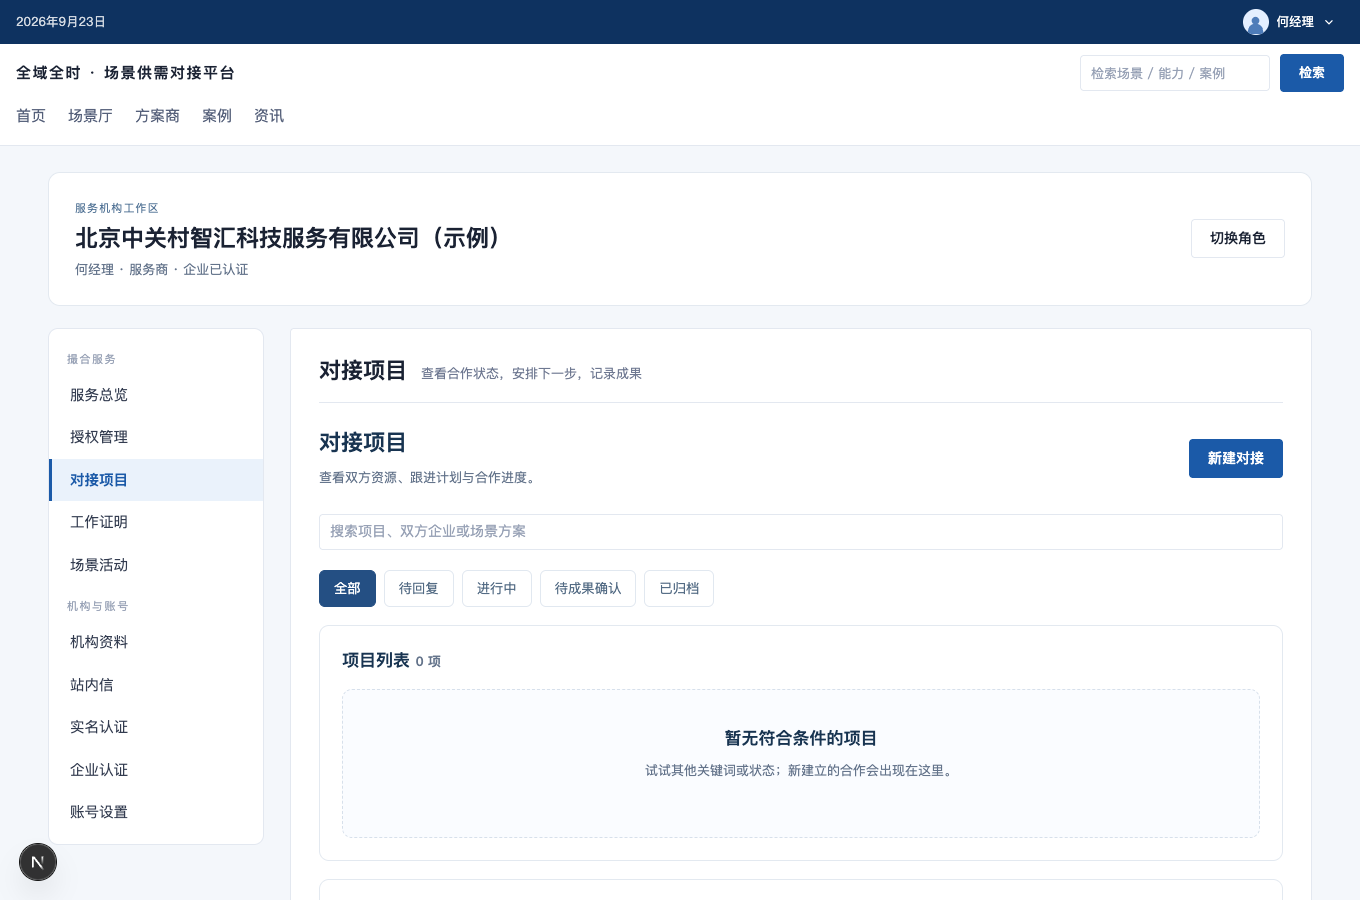Go to the 场景厅 nav item
Image resolution: width=1360 pixels, height=900 pixels.
coord(90,116)
